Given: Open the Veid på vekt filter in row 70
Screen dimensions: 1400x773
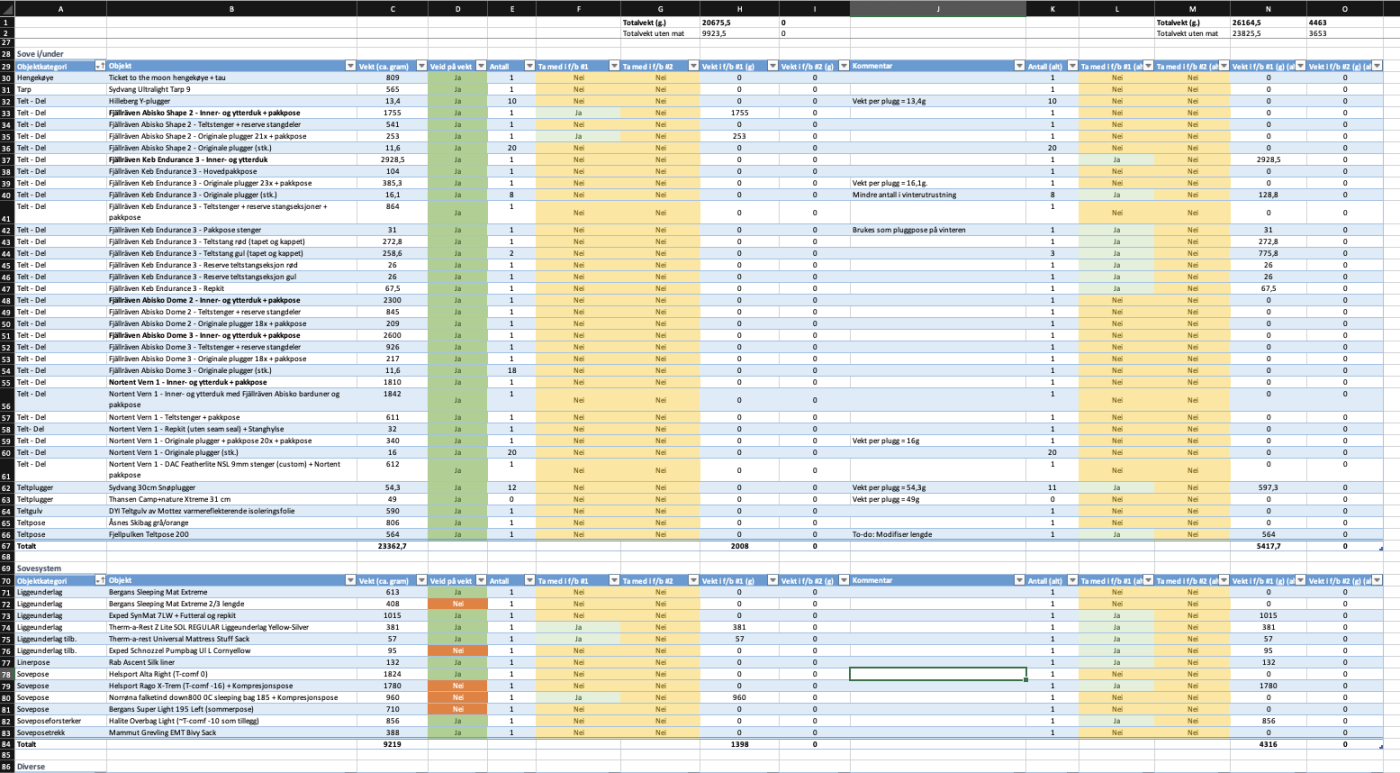Looking at the screenshot, I should click(480, 580).
